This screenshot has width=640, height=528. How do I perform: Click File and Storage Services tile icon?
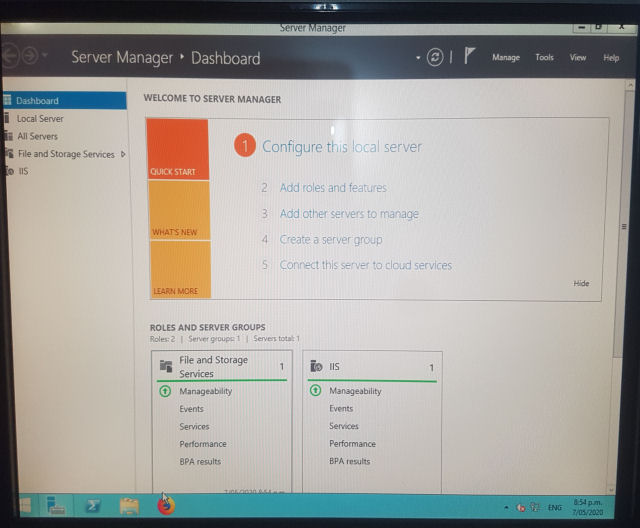(x=166, y=366)
